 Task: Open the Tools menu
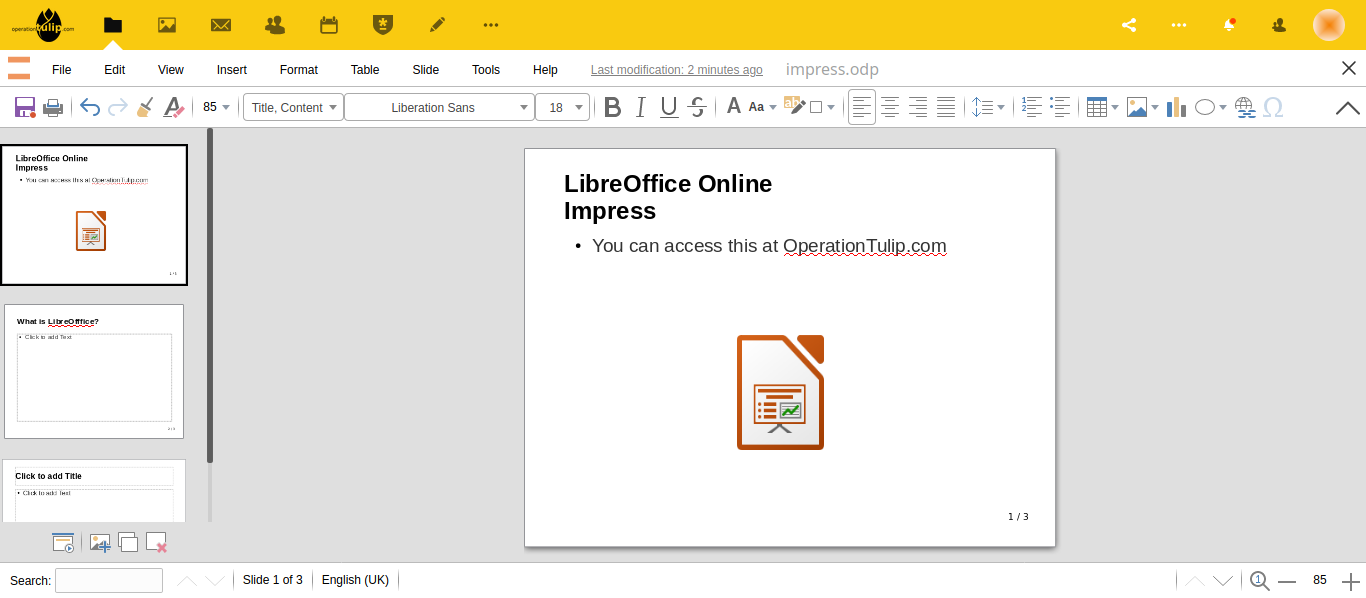[x=486, y=70]
